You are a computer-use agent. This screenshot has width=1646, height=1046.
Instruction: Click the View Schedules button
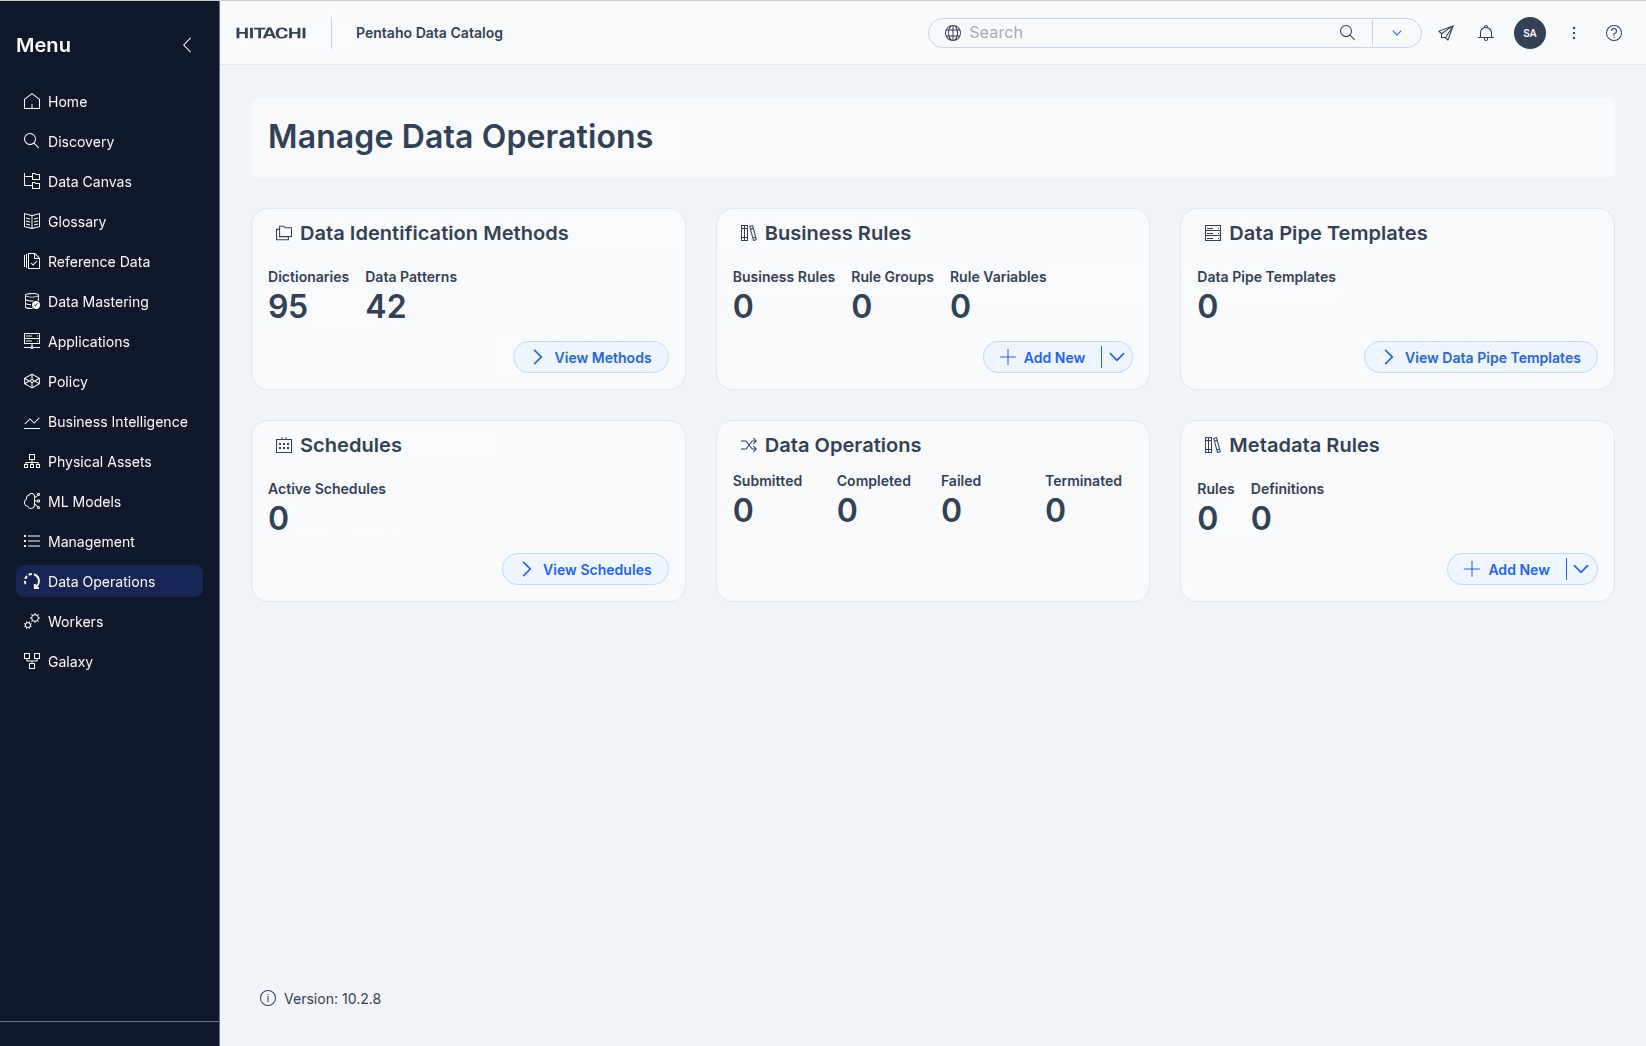(585, 569)
